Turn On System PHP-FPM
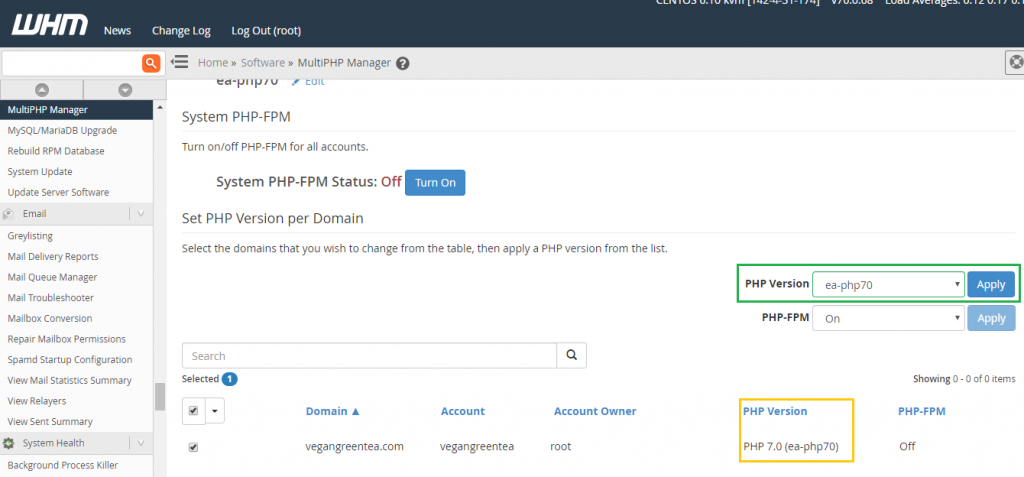1024x477 pixels. click(435, 183)
